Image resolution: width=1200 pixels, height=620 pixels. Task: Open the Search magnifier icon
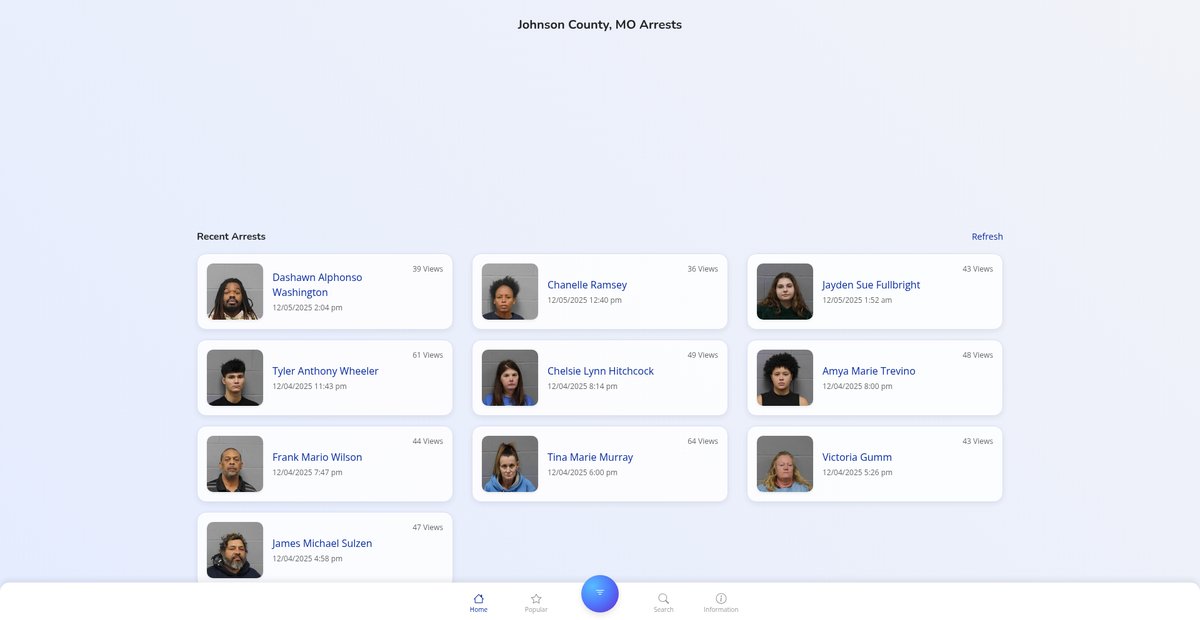(664, 598)
